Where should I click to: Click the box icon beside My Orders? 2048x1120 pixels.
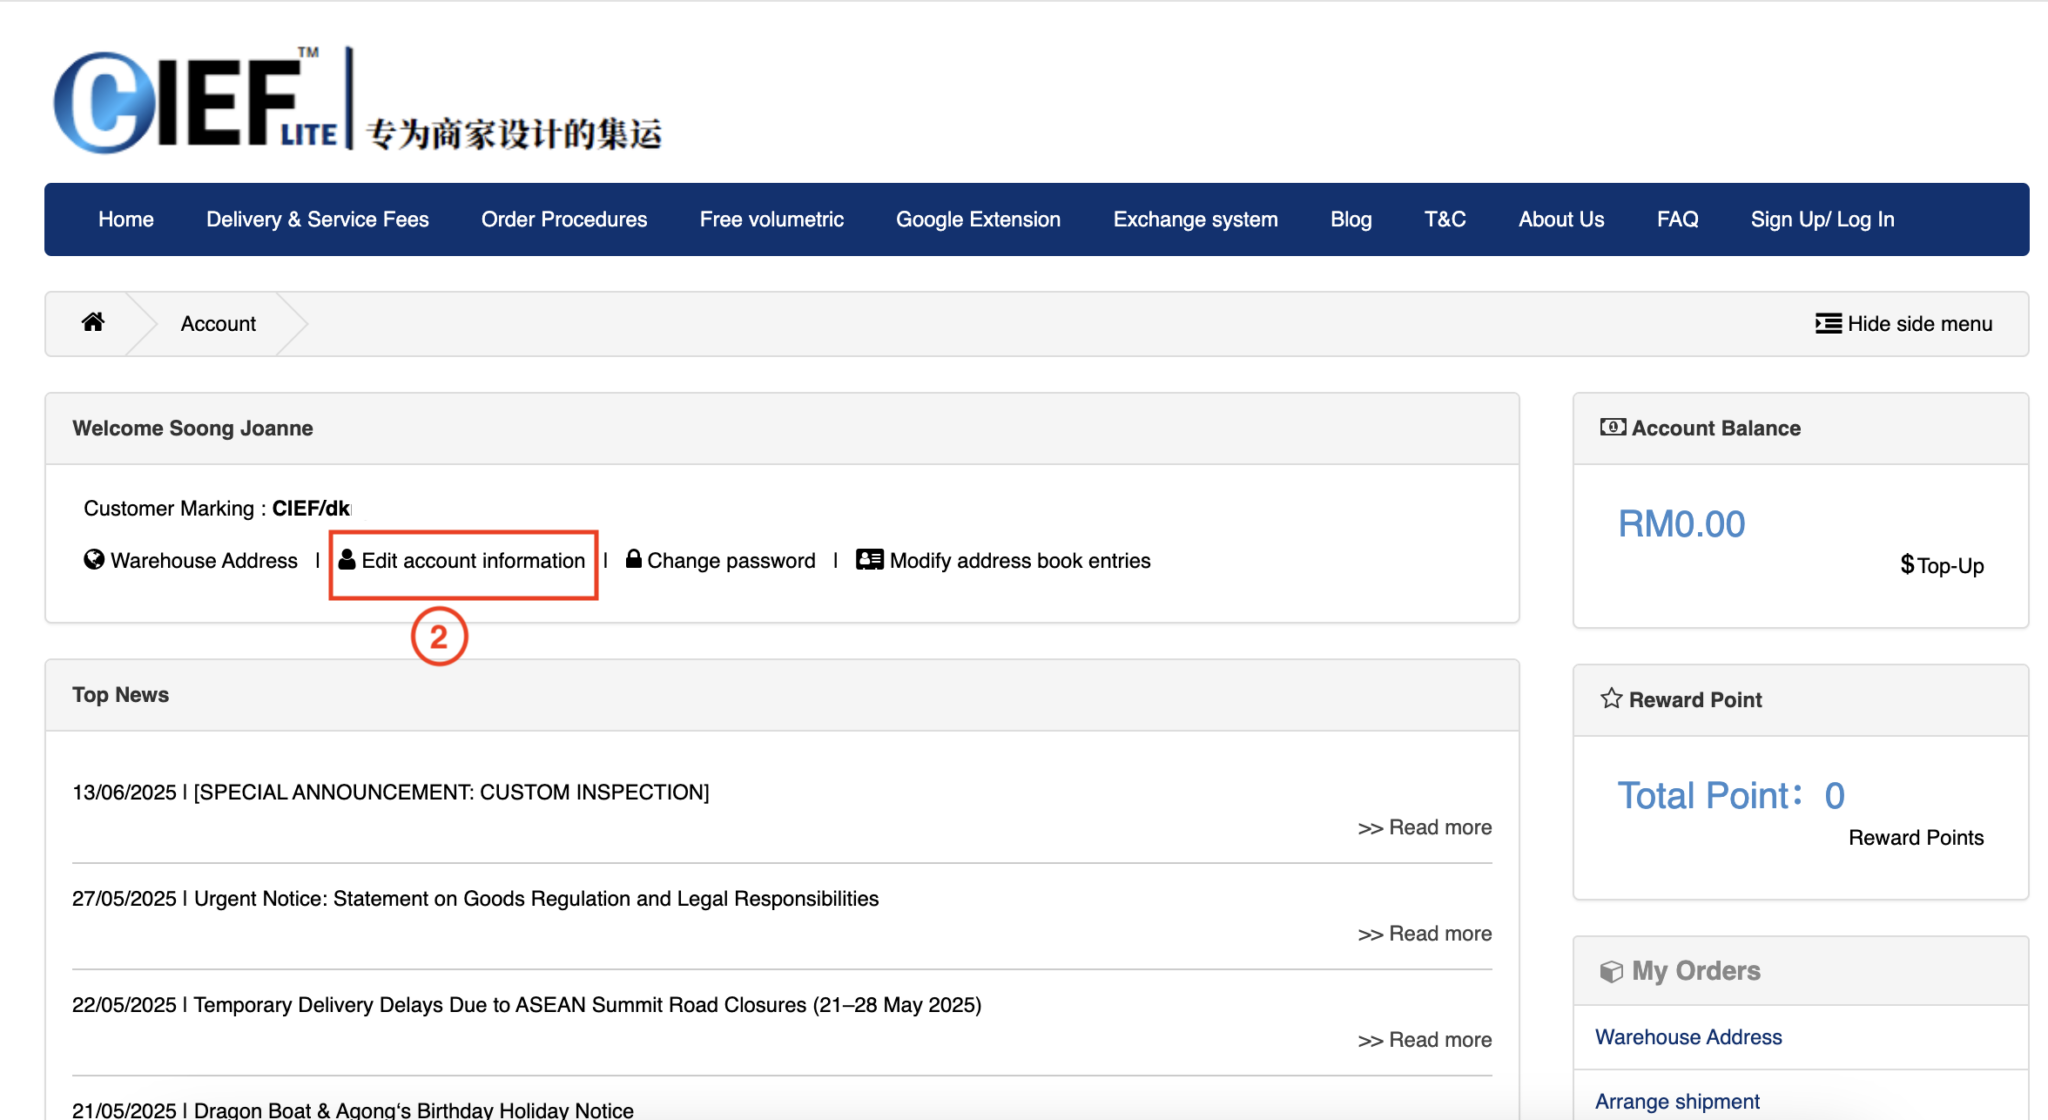point(1610,971)
